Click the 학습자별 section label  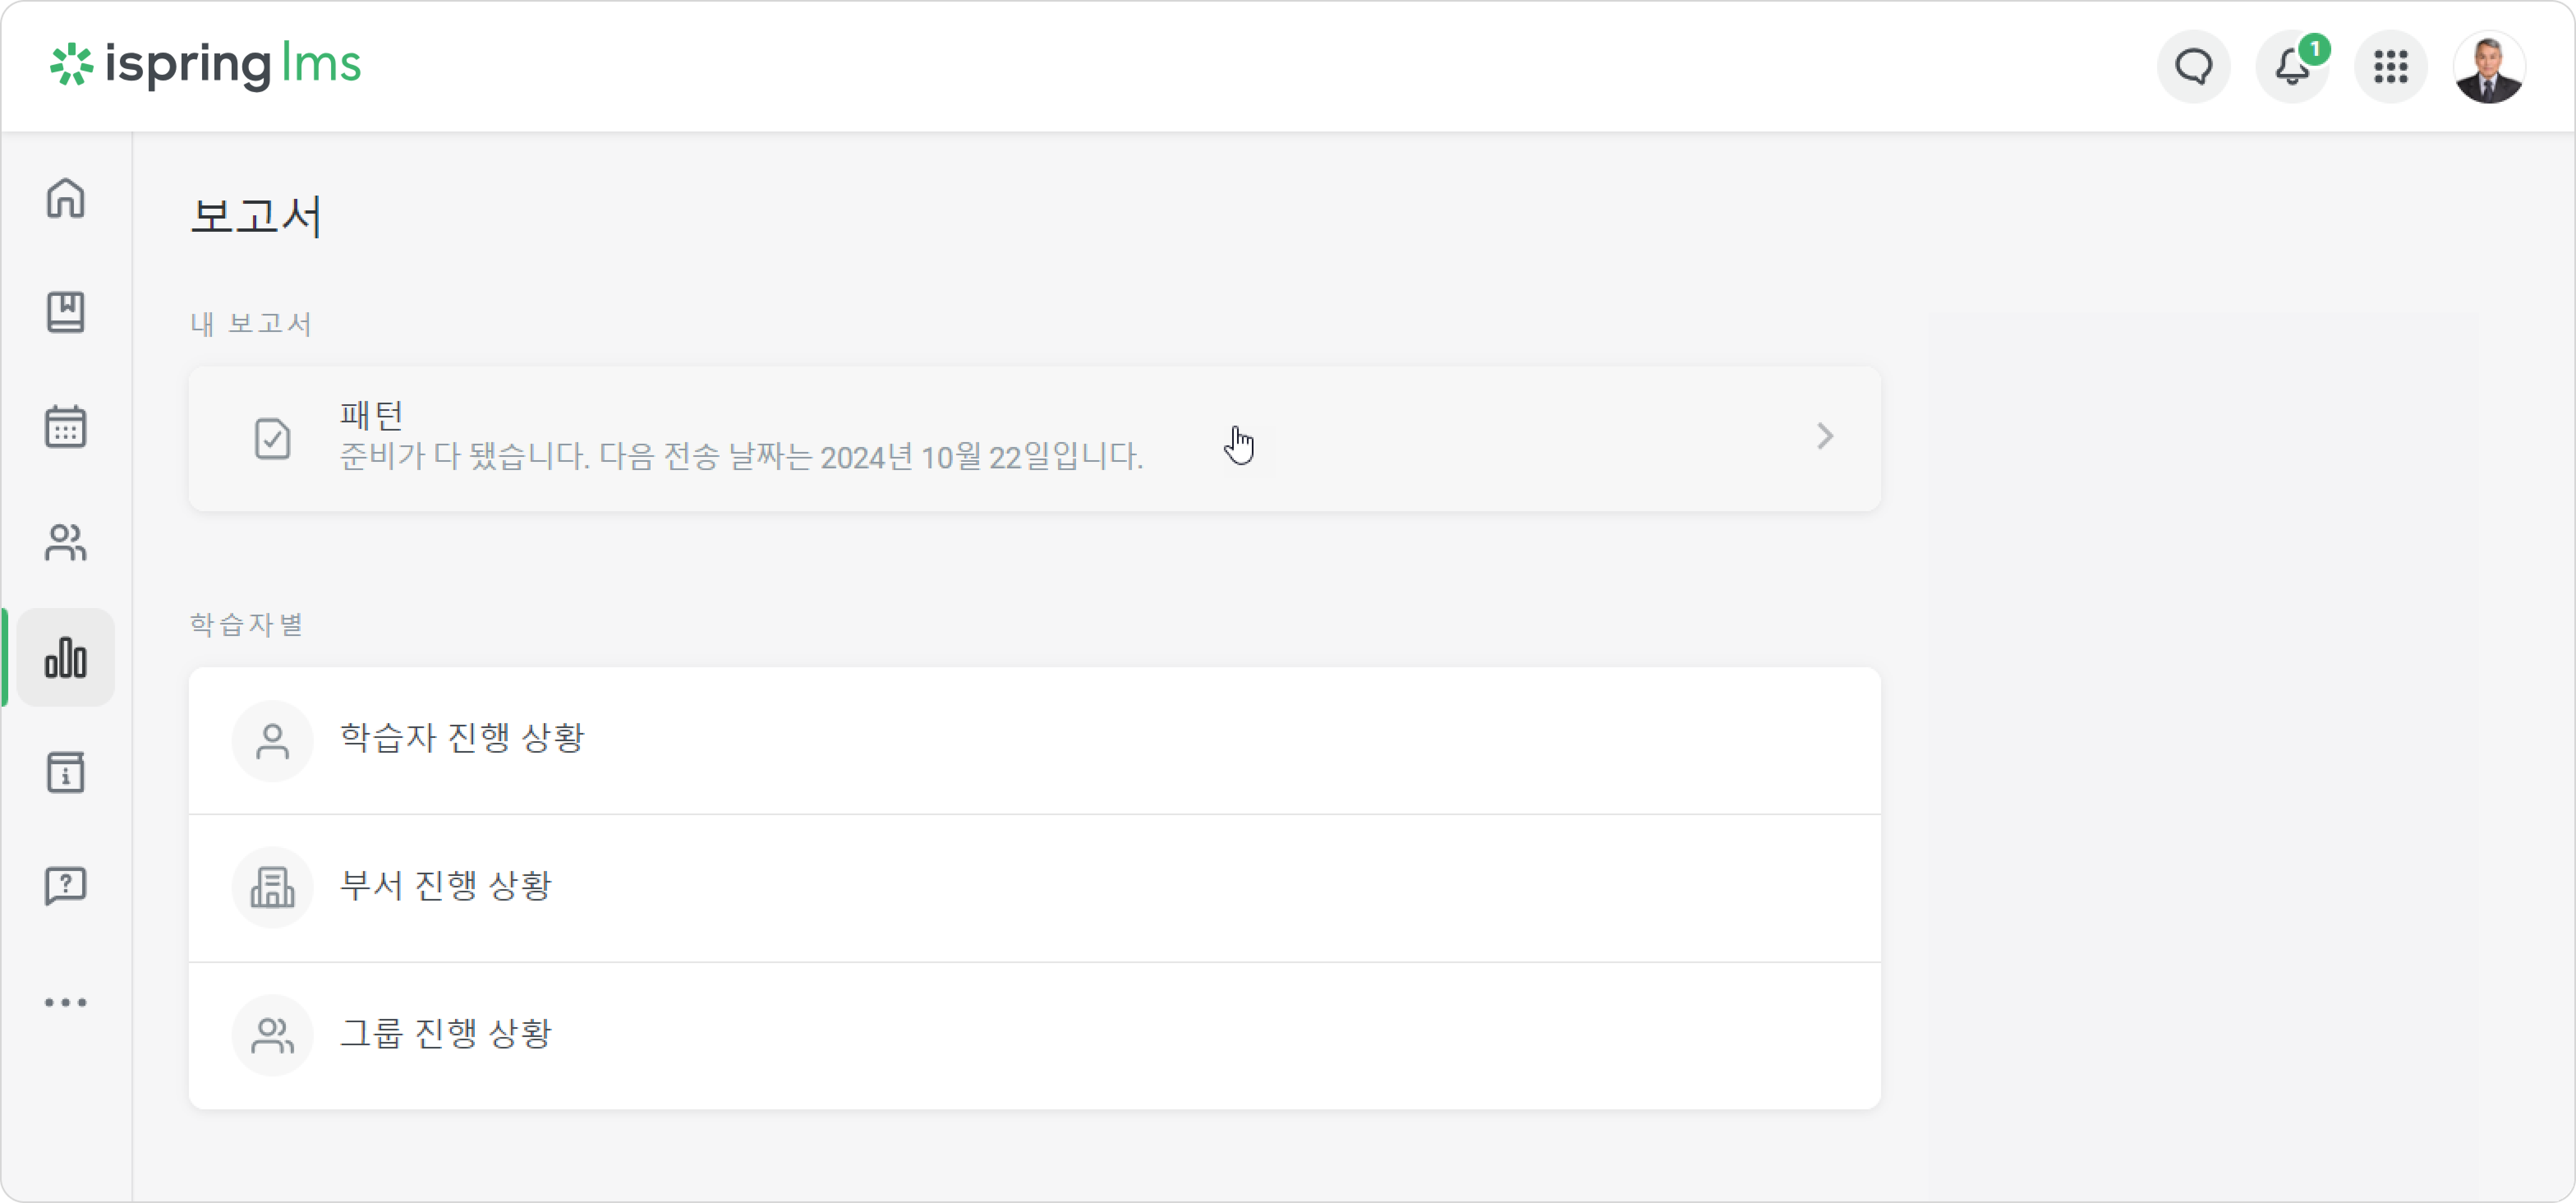pos(246,624)
